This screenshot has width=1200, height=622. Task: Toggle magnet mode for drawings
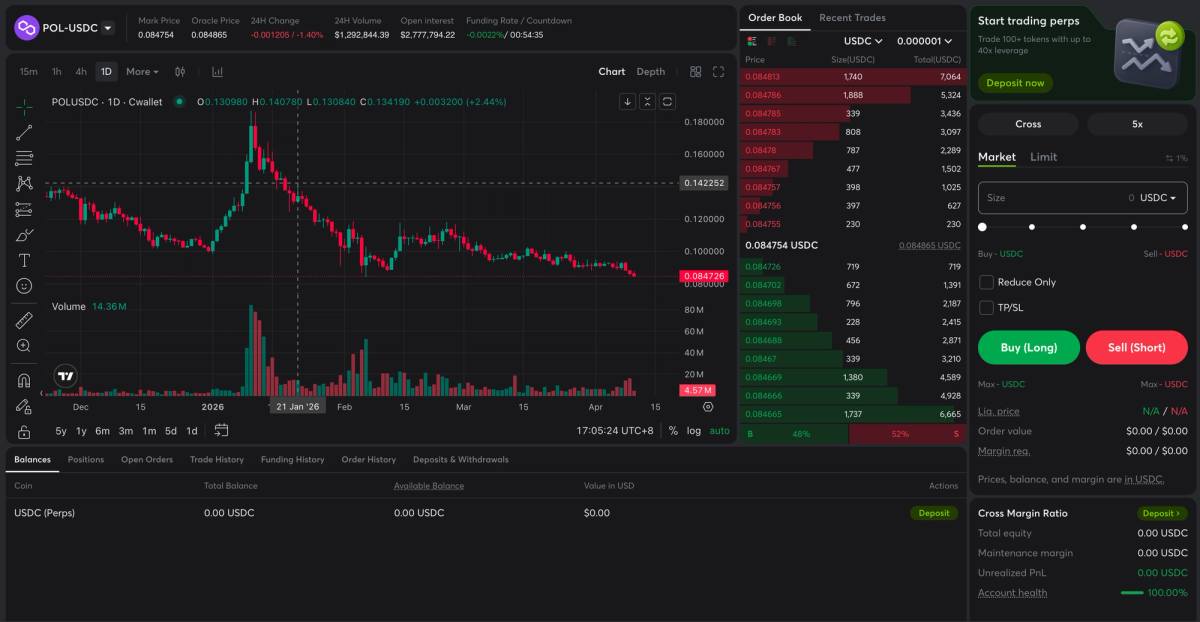[24, 380]
